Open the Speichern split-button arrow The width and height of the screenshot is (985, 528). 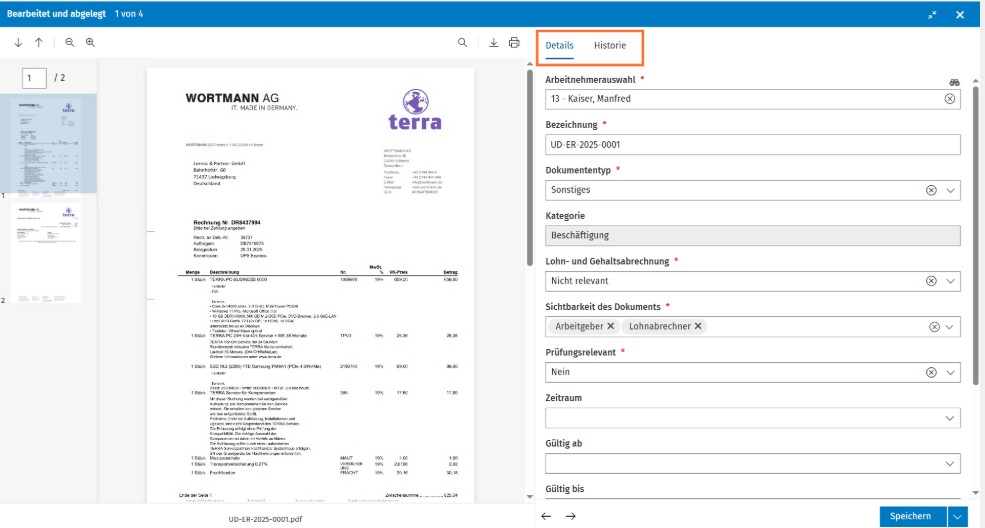pyautogui.click(x=957, y=517)
